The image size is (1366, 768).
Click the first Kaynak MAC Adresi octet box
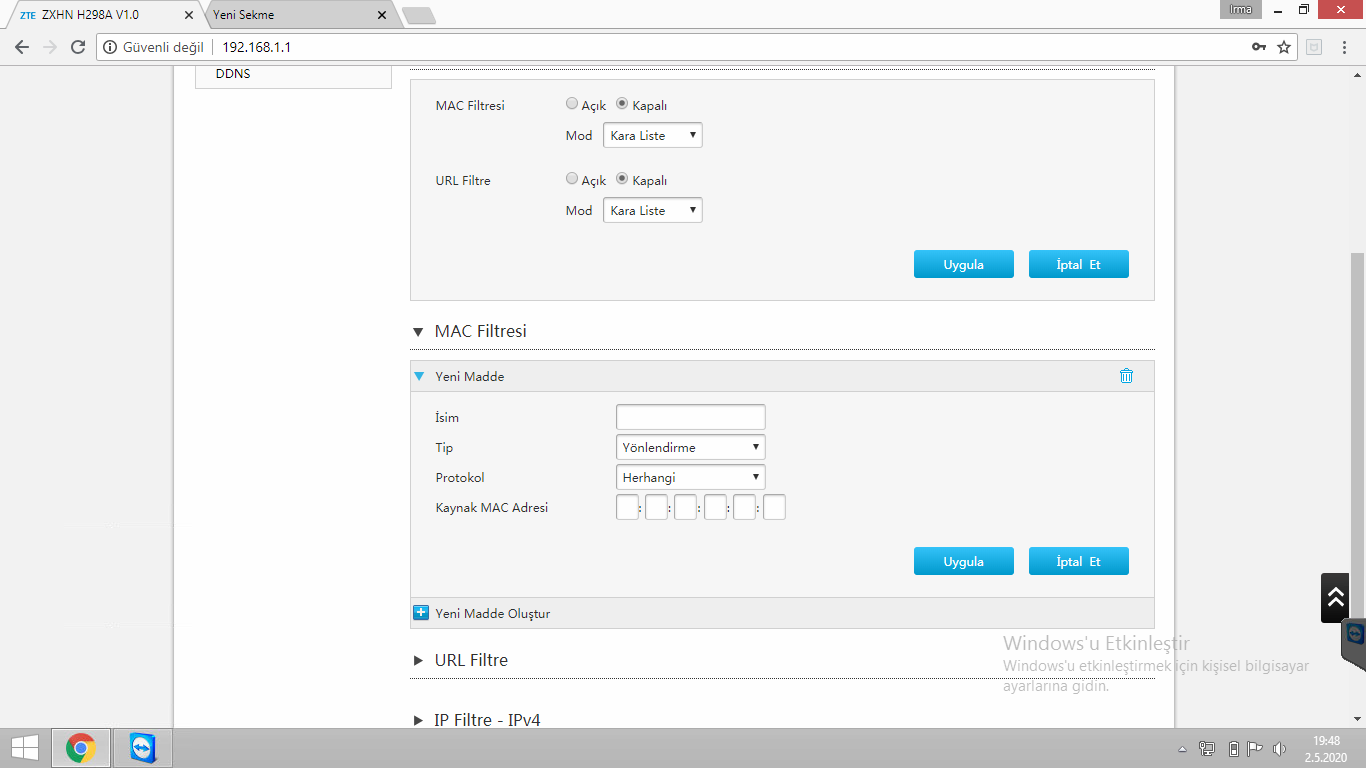coord(627,507)
